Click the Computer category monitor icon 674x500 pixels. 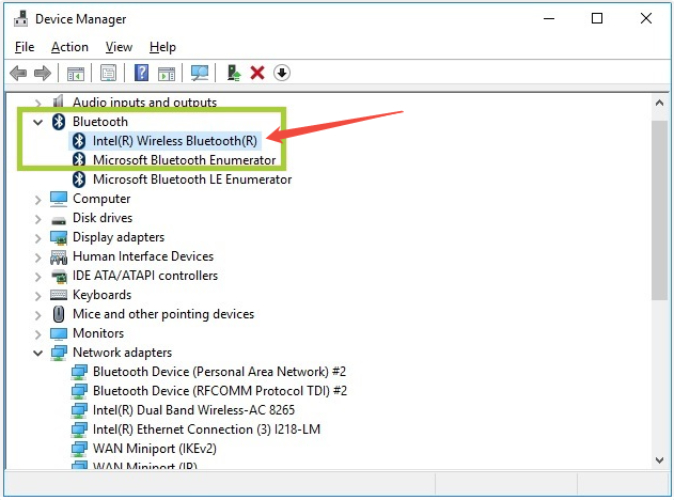[x=58, y=199]
